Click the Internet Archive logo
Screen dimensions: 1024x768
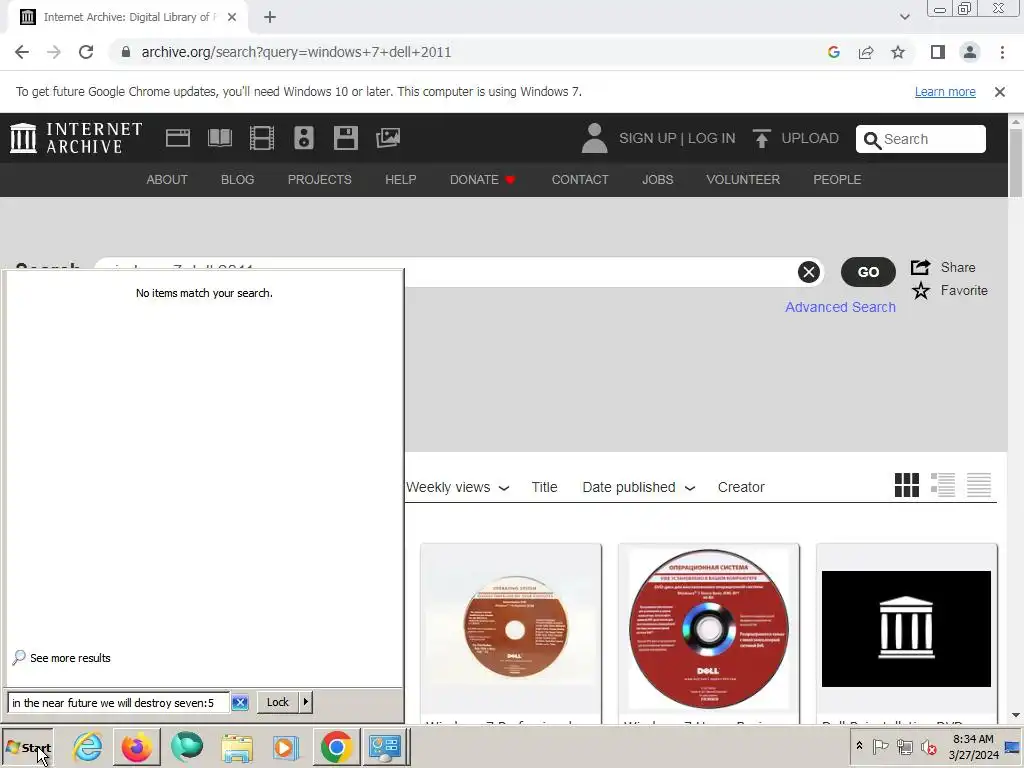(x=76, y=138)
